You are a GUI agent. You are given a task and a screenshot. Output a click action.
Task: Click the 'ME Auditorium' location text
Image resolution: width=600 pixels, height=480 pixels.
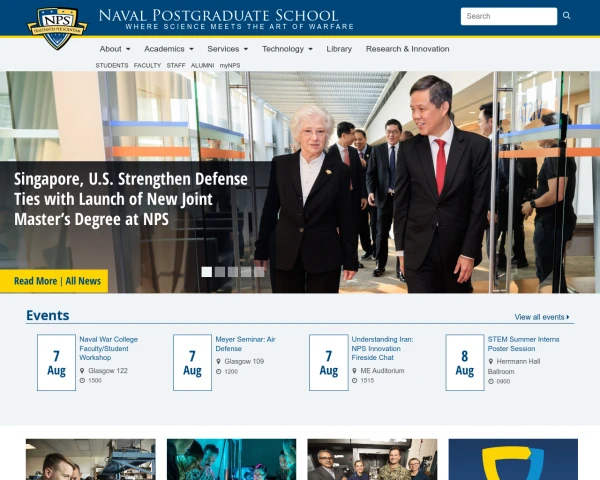382,371
